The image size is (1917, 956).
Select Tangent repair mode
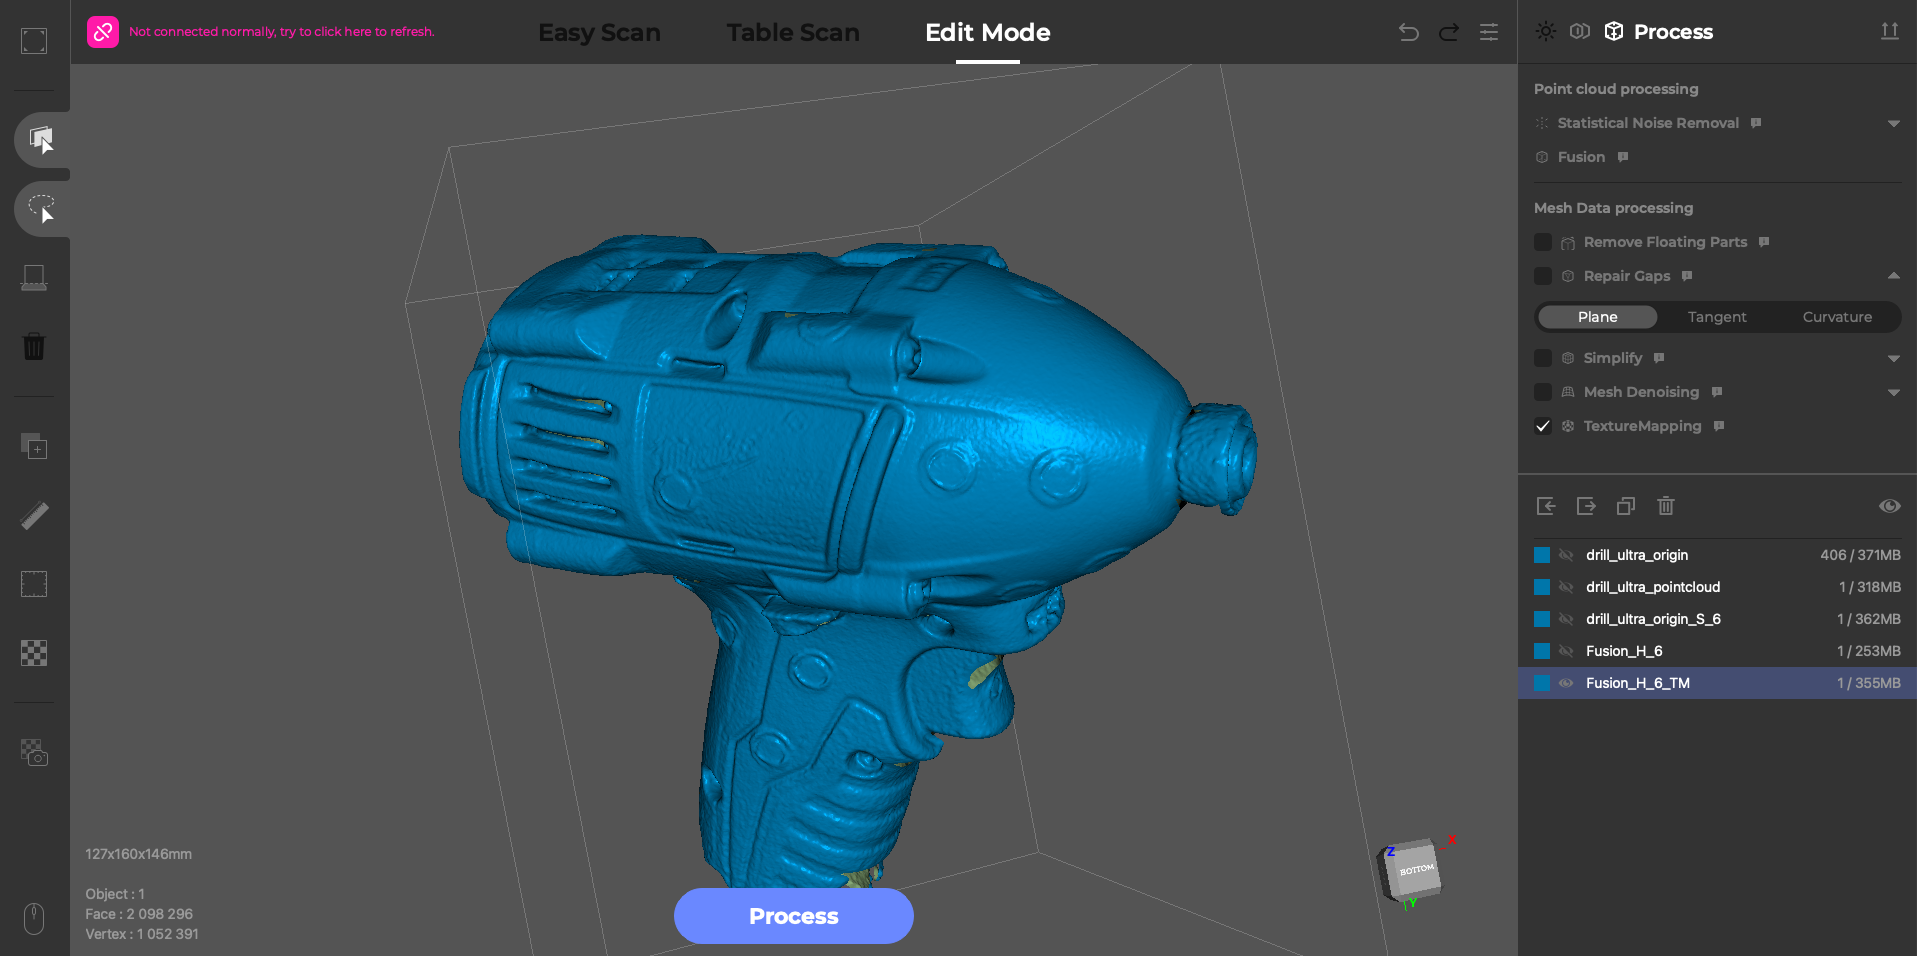coord(1717,317)
